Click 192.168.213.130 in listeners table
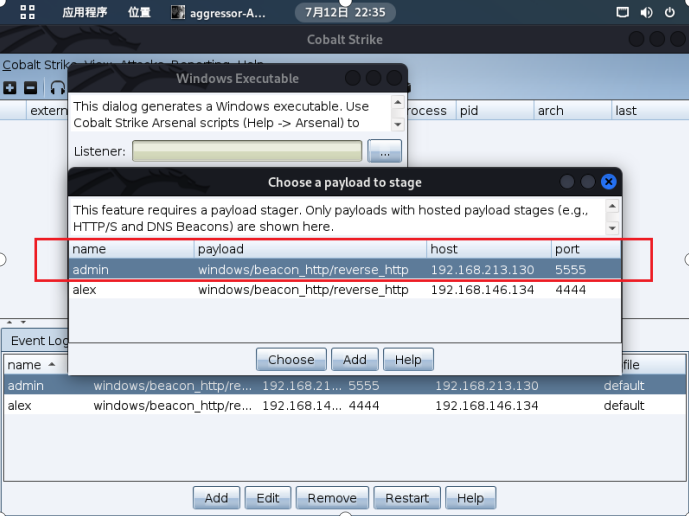 (486, 385)
